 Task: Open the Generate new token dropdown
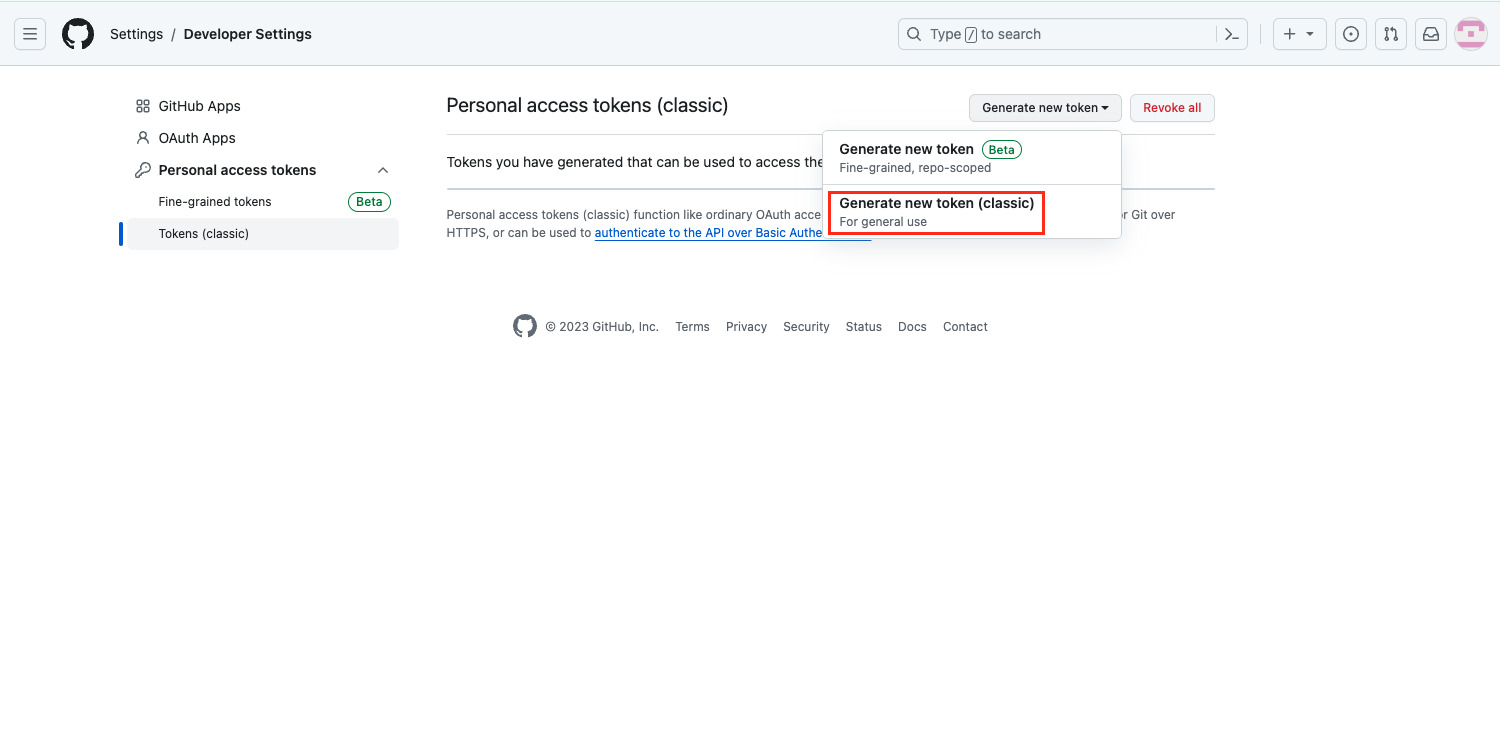[1044, 107]
